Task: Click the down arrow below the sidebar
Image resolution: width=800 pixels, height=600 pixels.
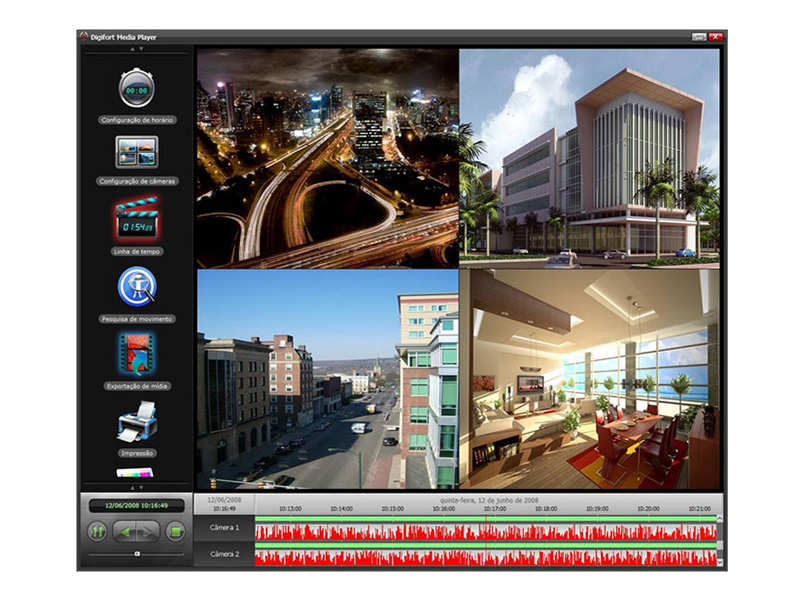Action: tap(141, 487)
